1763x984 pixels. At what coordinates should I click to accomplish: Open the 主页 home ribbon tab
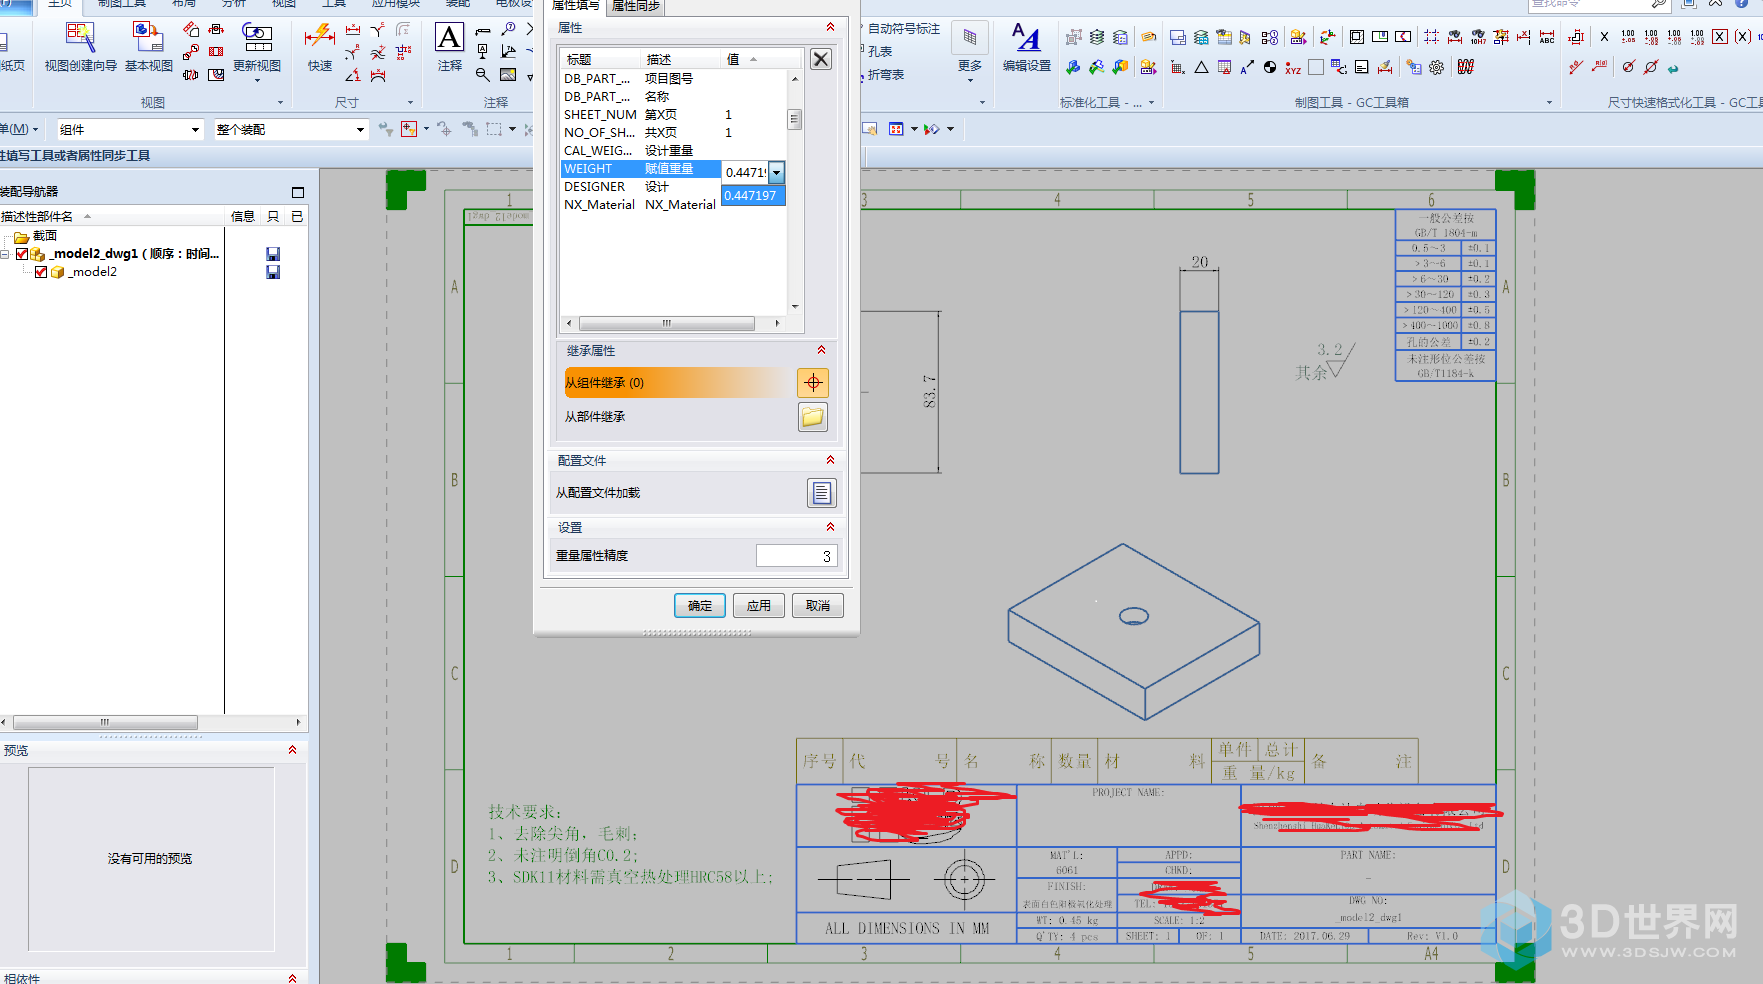pyautogui.click(x=60, y=4)
